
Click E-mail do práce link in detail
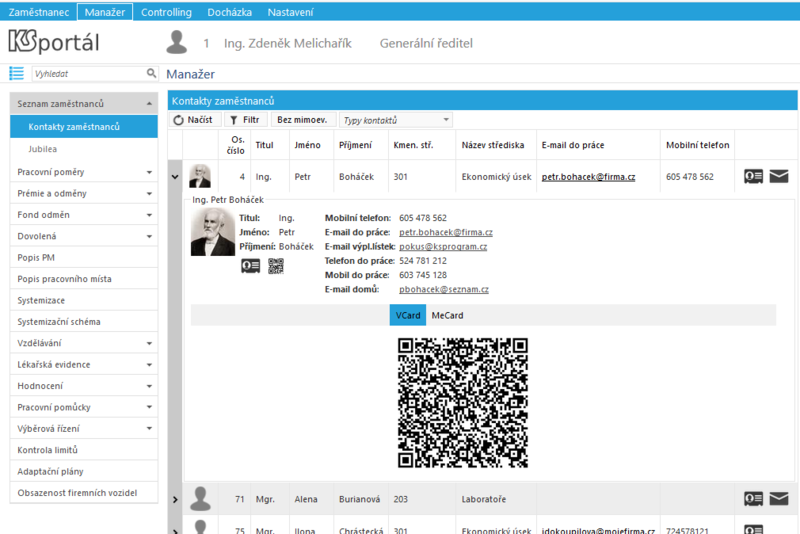[445, 232]
